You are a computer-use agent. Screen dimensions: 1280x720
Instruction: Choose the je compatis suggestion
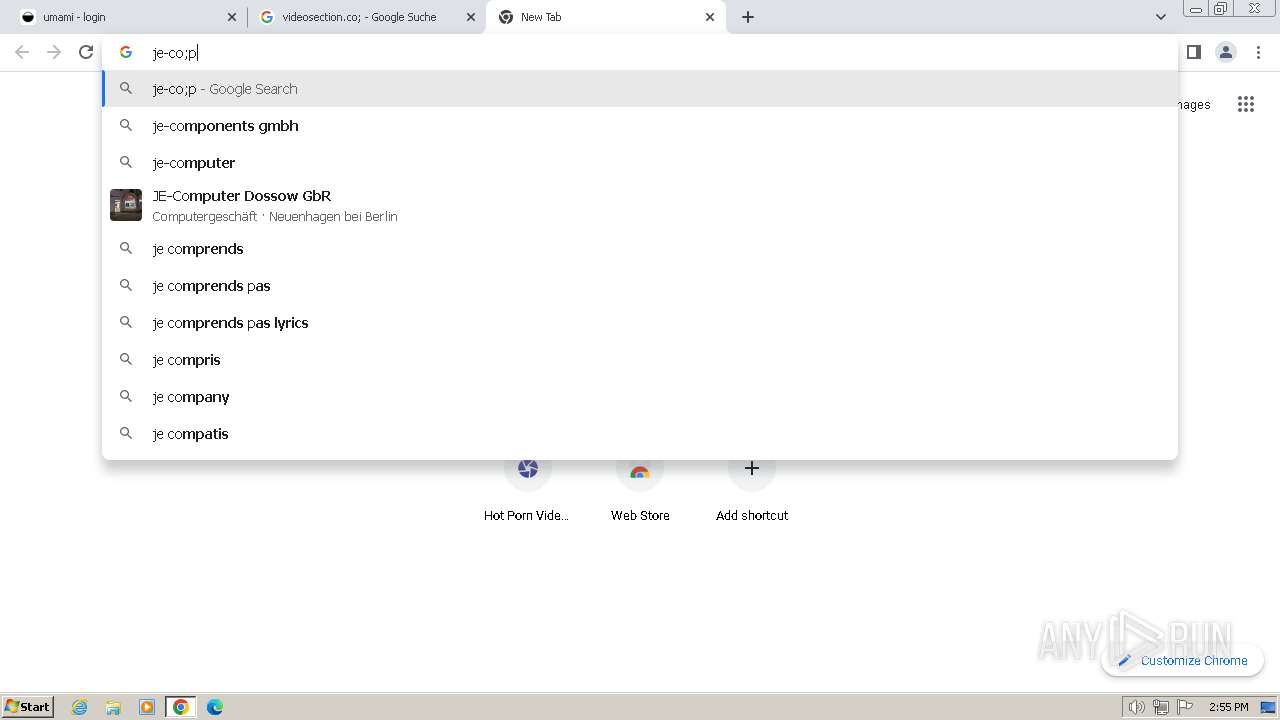[640, 434]
